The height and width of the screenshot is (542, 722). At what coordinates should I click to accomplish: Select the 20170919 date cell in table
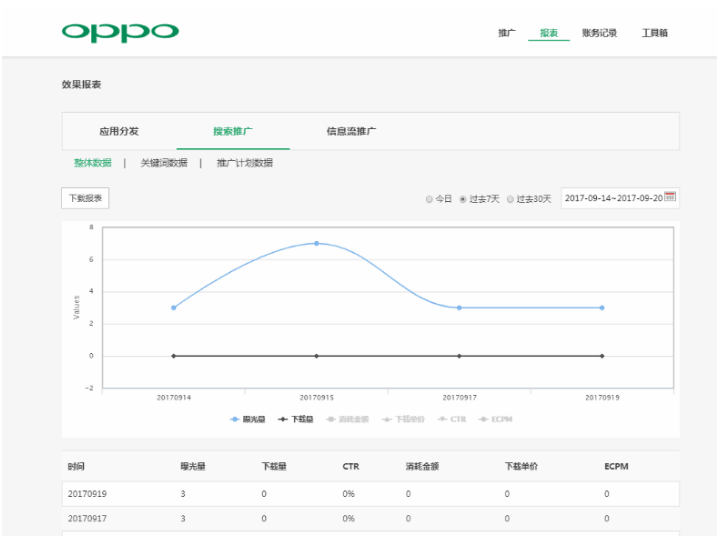[x=87, y=494]
